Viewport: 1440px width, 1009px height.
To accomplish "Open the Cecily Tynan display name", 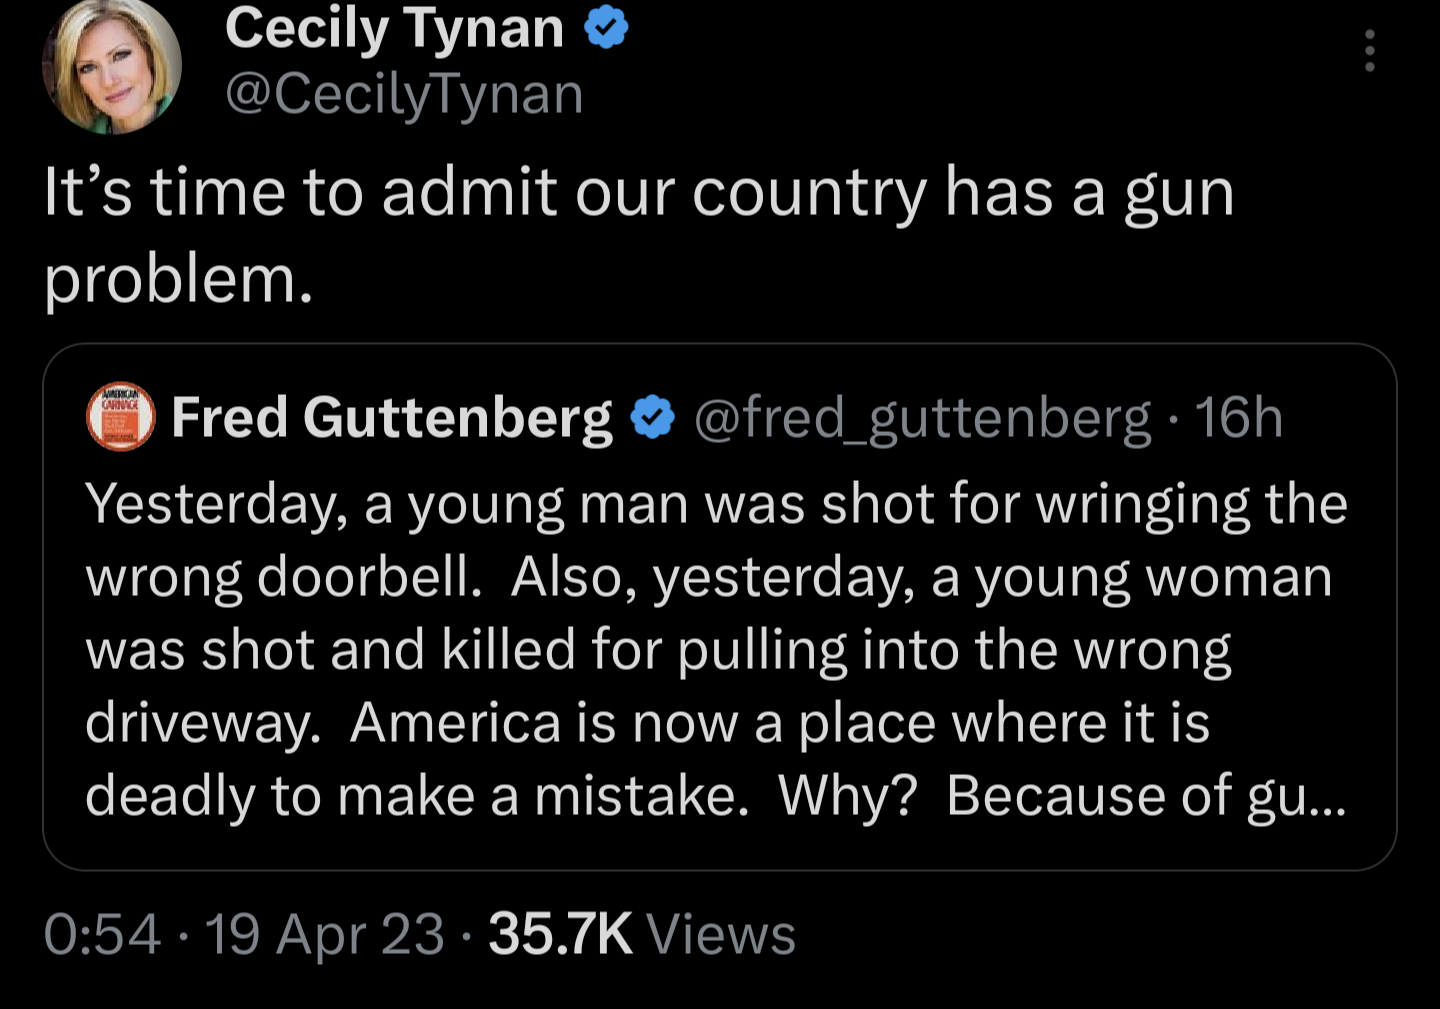I will coord(394,28).
